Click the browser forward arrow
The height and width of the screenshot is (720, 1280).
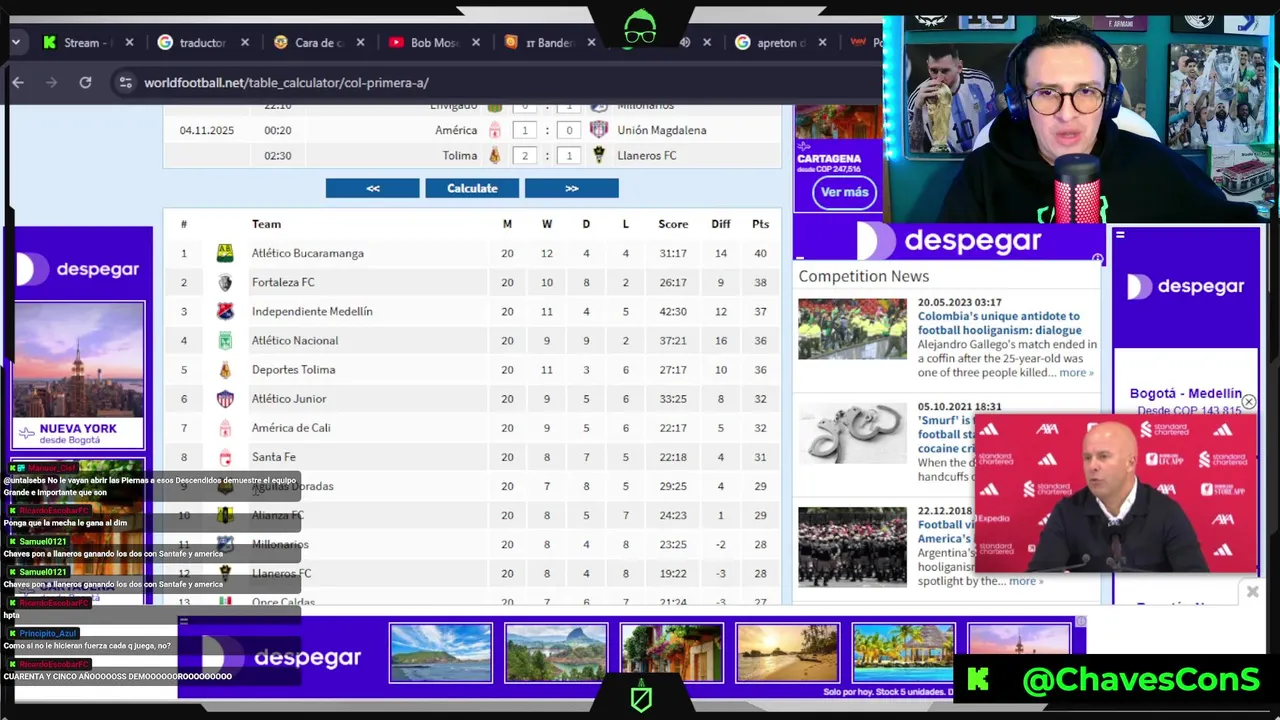[52, 83]
